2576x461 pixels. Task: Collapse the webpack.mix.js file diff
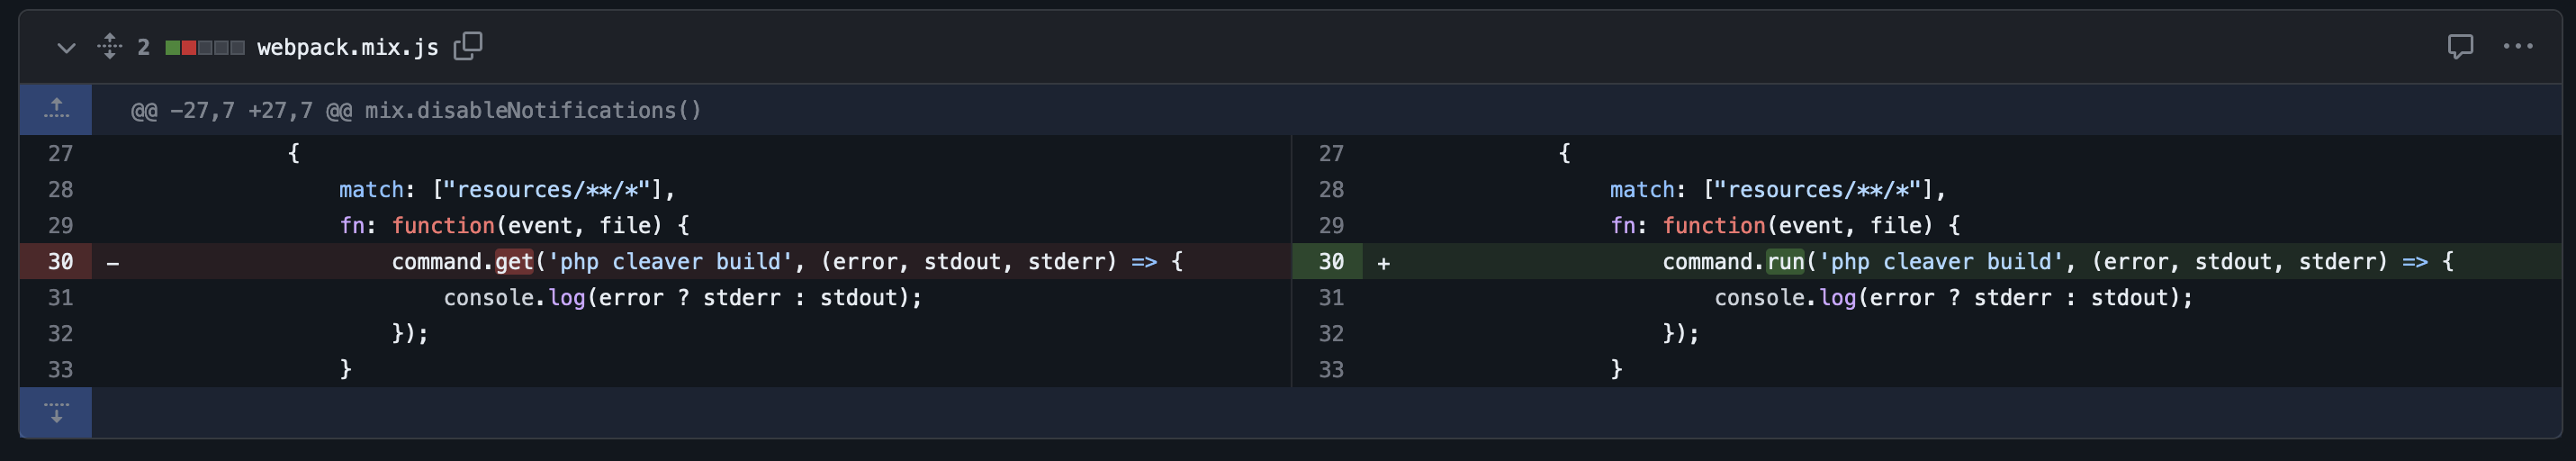tap(66, 47)
